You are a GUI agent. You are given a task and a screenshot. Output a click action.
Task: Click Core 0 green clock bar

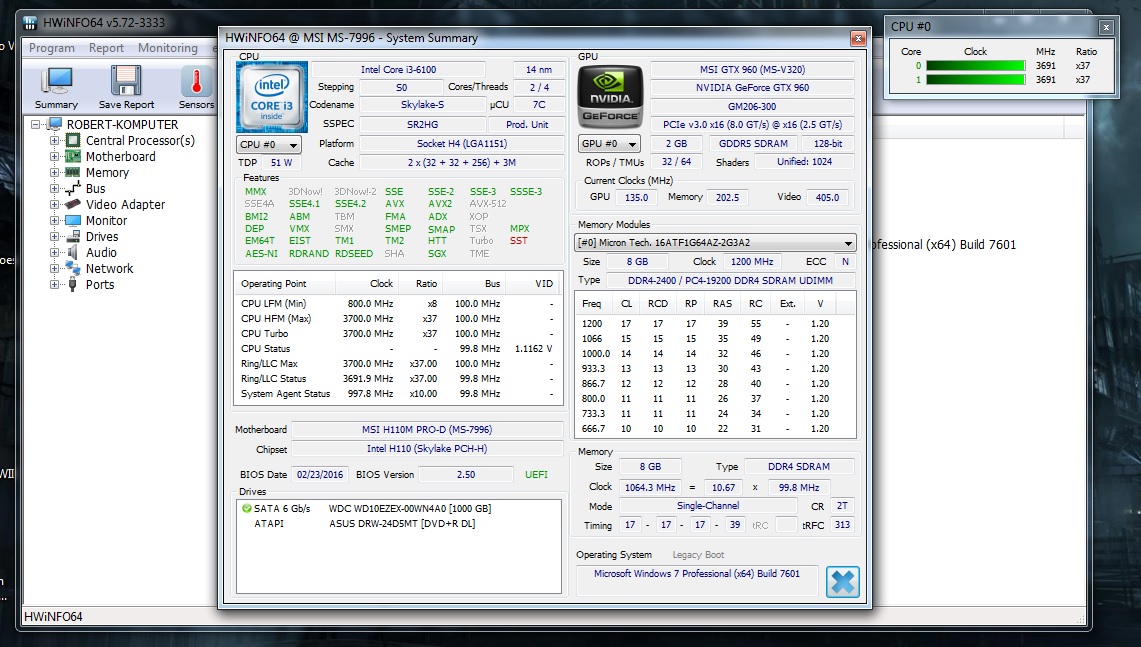click(x=975, y=66)
